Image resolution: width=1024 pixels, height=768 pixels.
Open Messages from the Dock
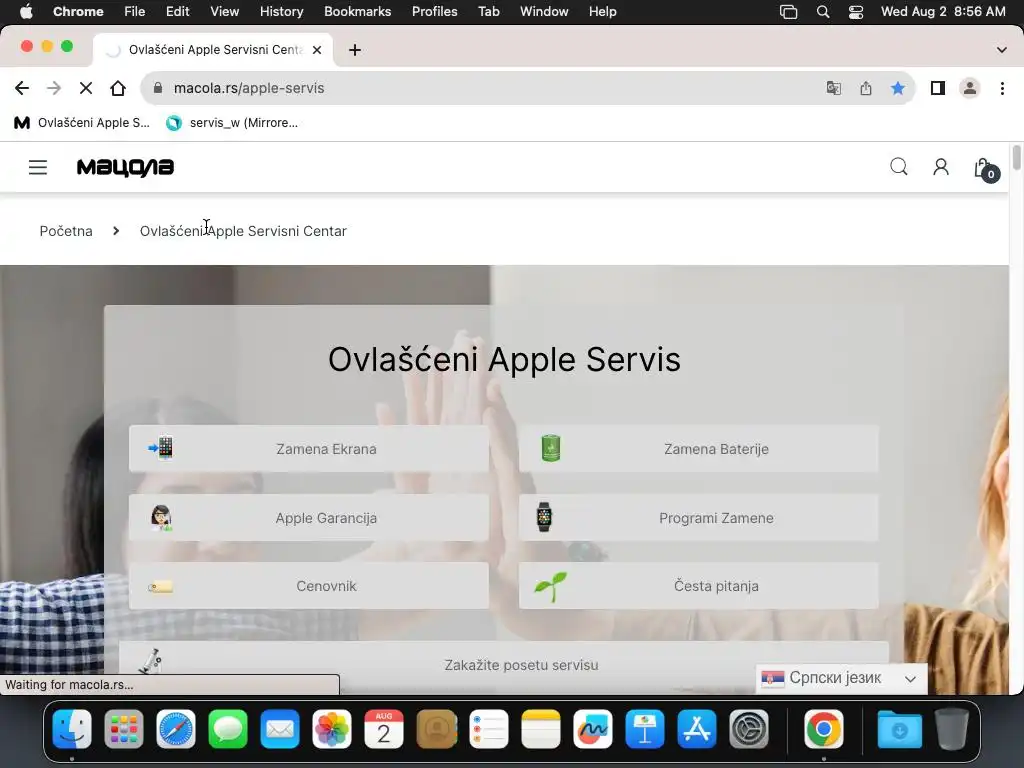228,729
